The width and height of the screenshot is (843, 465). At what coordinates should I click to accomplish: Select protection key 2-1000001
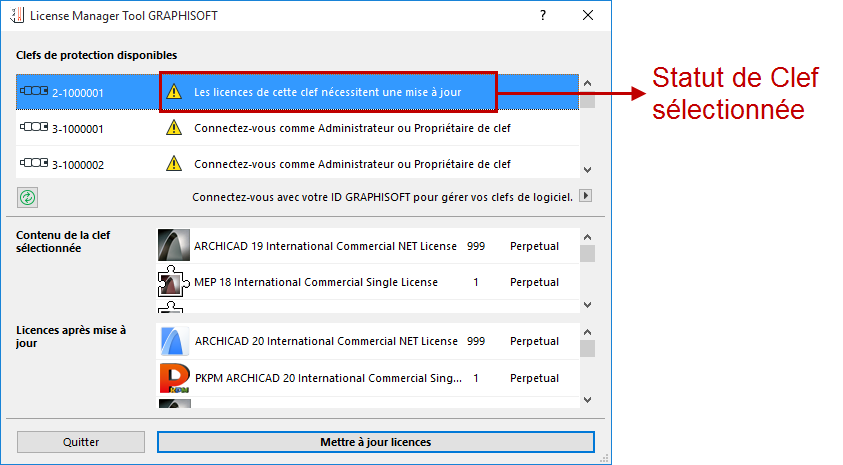[78, 92]
